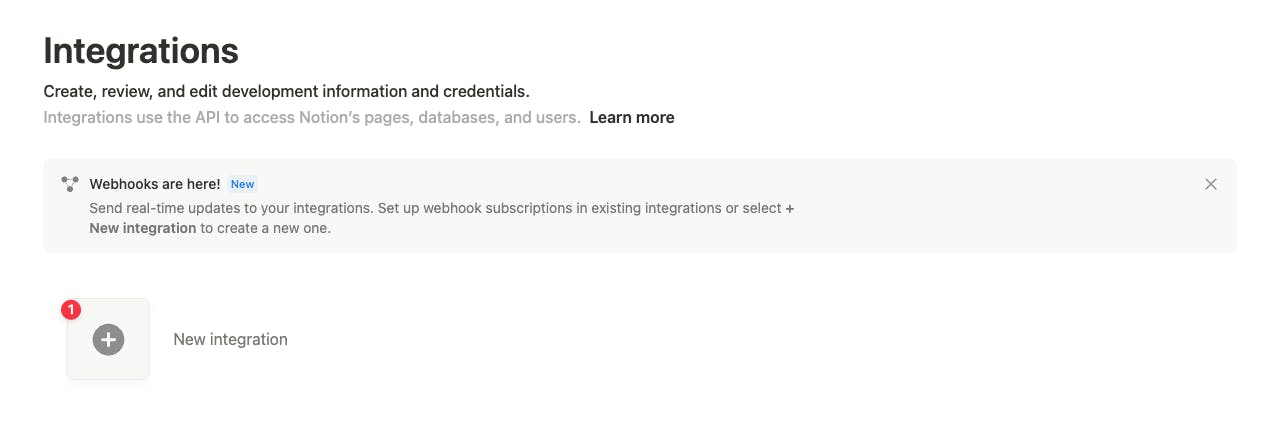Click the "New integration" label beside the tile
The width and height of the screenshot is (1261, 423).
point(230,340)
